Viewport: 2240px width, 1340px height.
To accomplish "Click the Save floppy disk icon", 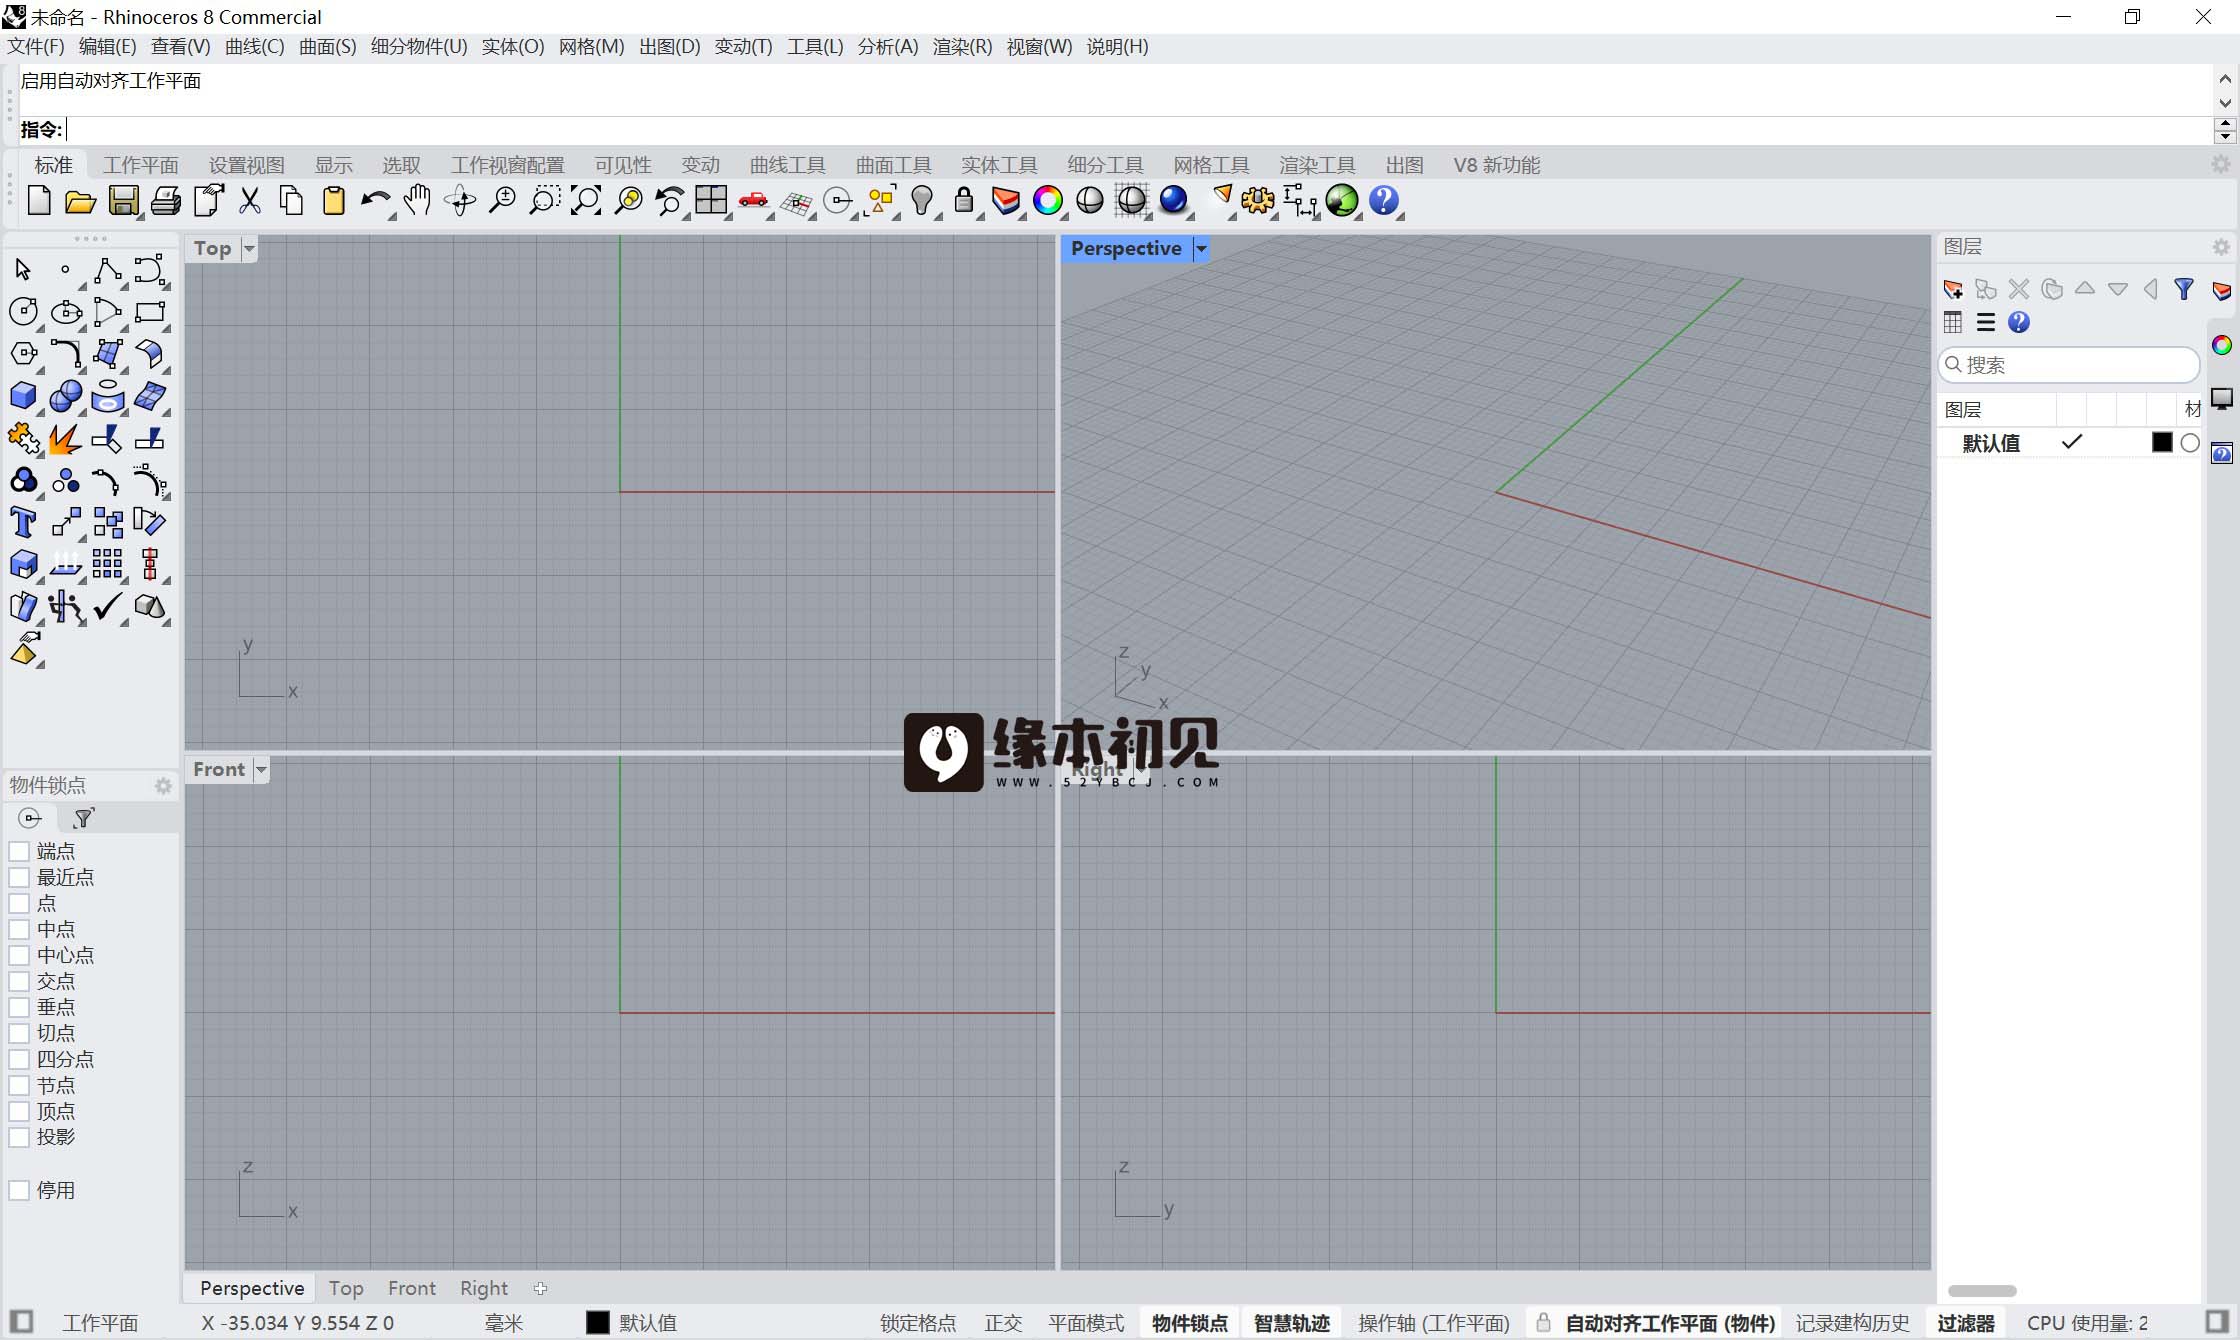I will pyautogui.click(x=123, y=201).
